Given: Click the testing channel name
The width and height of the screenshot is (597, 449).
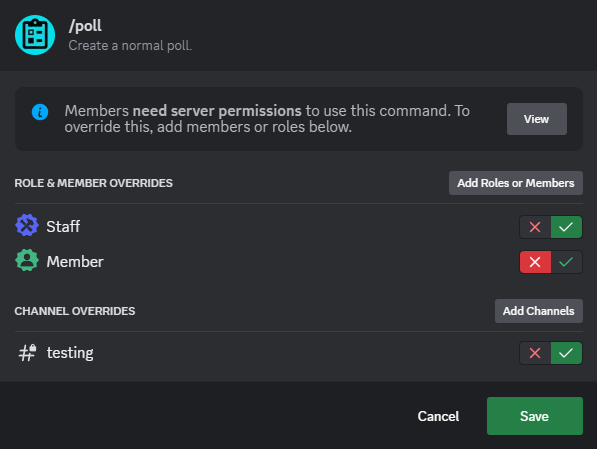Looking at the screenshot, I should pos(70,353).
